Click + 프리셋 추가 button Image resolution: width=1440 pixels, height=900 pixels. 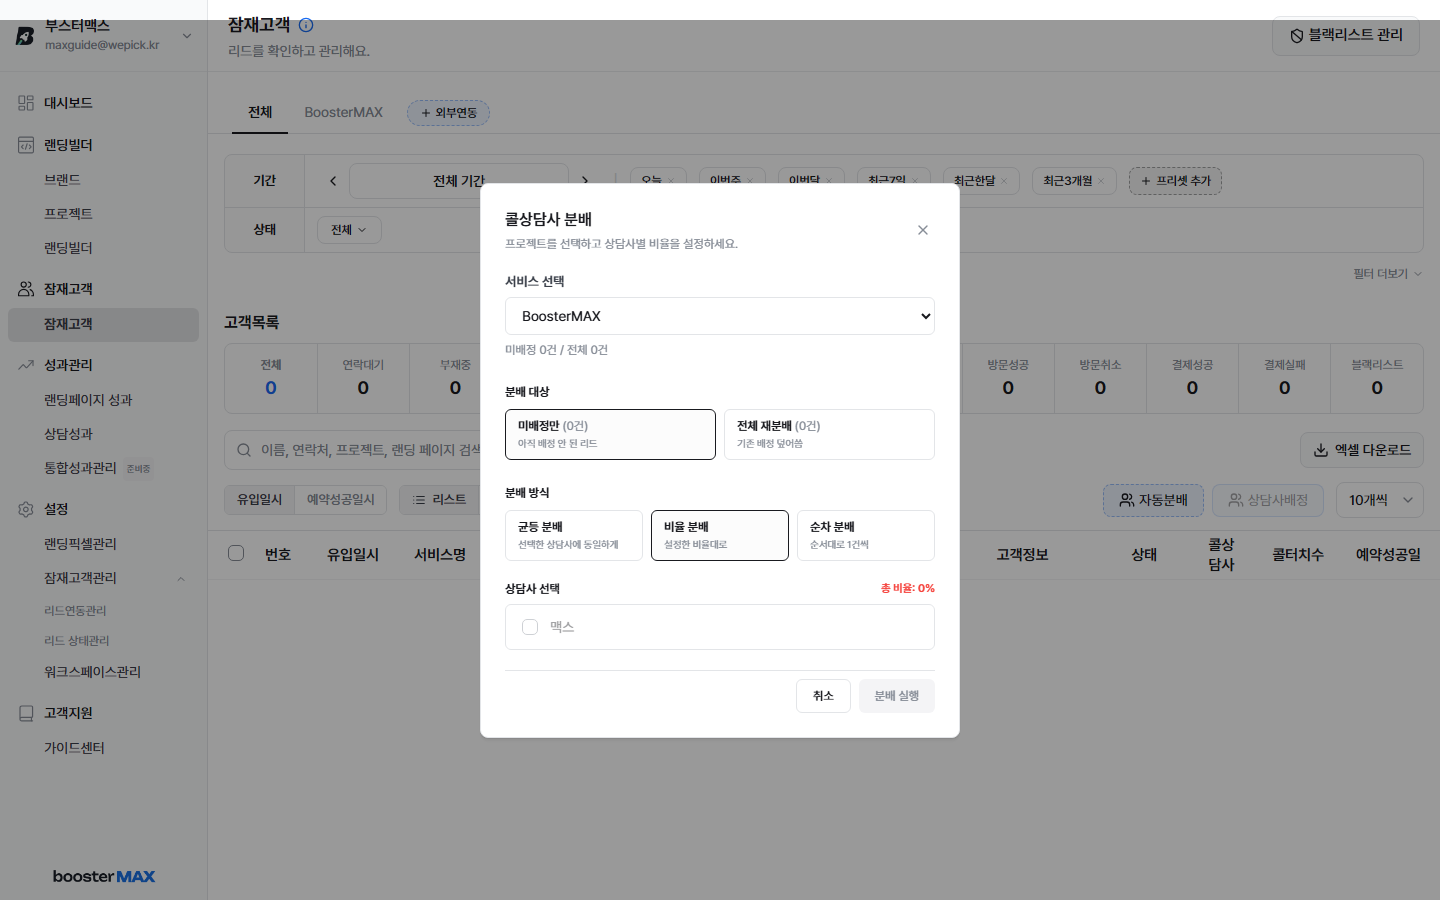pyautogui.click(x=1175, y=181)
